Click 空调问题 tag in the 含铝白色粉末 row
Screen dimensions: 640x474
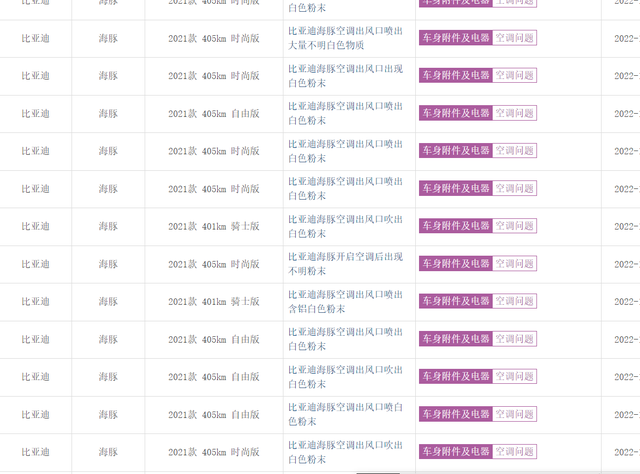point(515,301)
